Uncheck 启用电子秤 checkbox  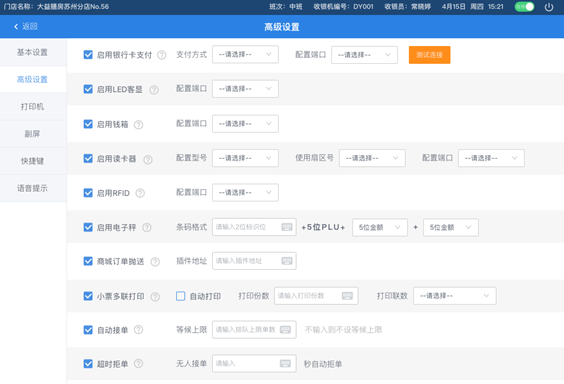click(88, 227)
